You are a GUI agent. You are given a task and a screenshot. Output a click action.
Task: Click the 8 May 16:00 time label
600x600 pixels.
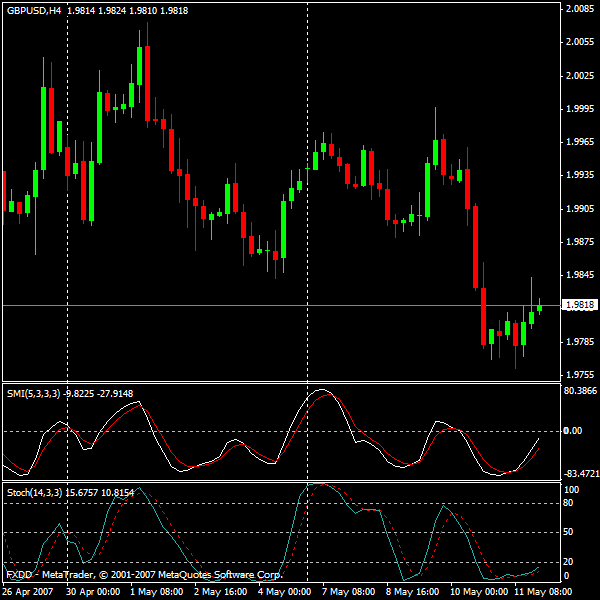tap(412, 592)
